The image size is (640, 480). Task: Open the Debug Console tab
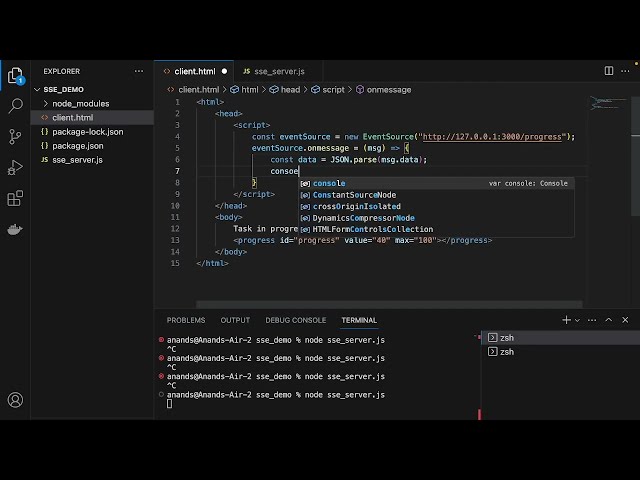click(296, 320)
